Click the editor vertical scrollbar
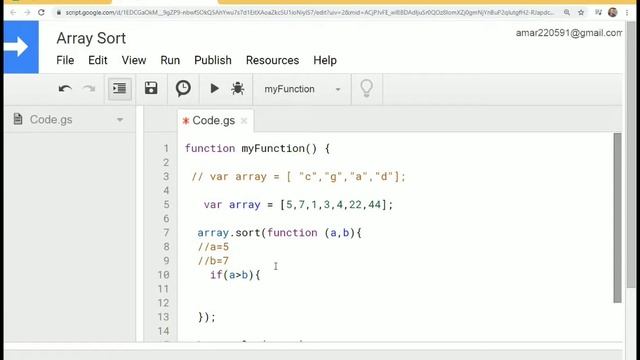Viewport: 640px width, 360px height. pyautogui.click(x=617, y=218)
